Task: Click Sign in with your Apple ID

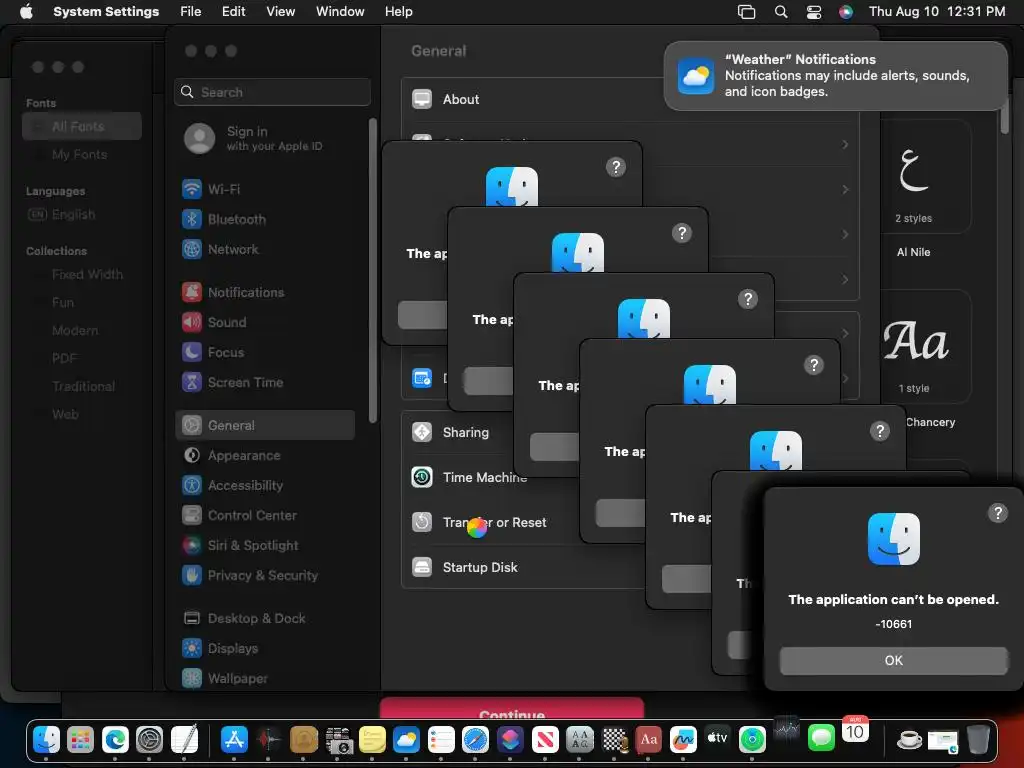Action: coord(264,138)
